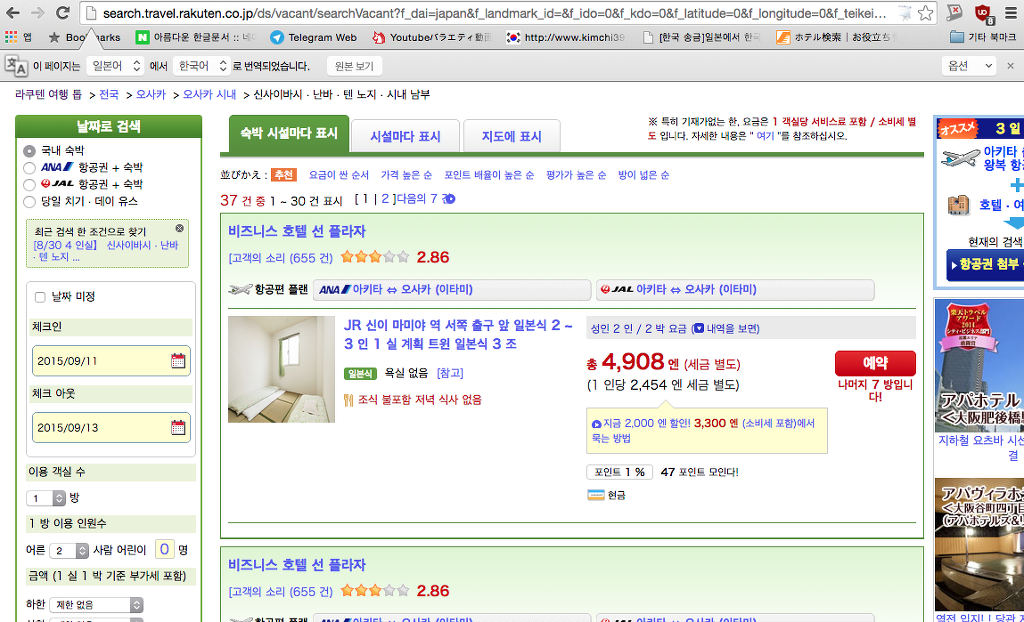Screen dimensions: 1024x622
Task: Open source language dropdown (Japanese)
Action: [x=115, y=65]
